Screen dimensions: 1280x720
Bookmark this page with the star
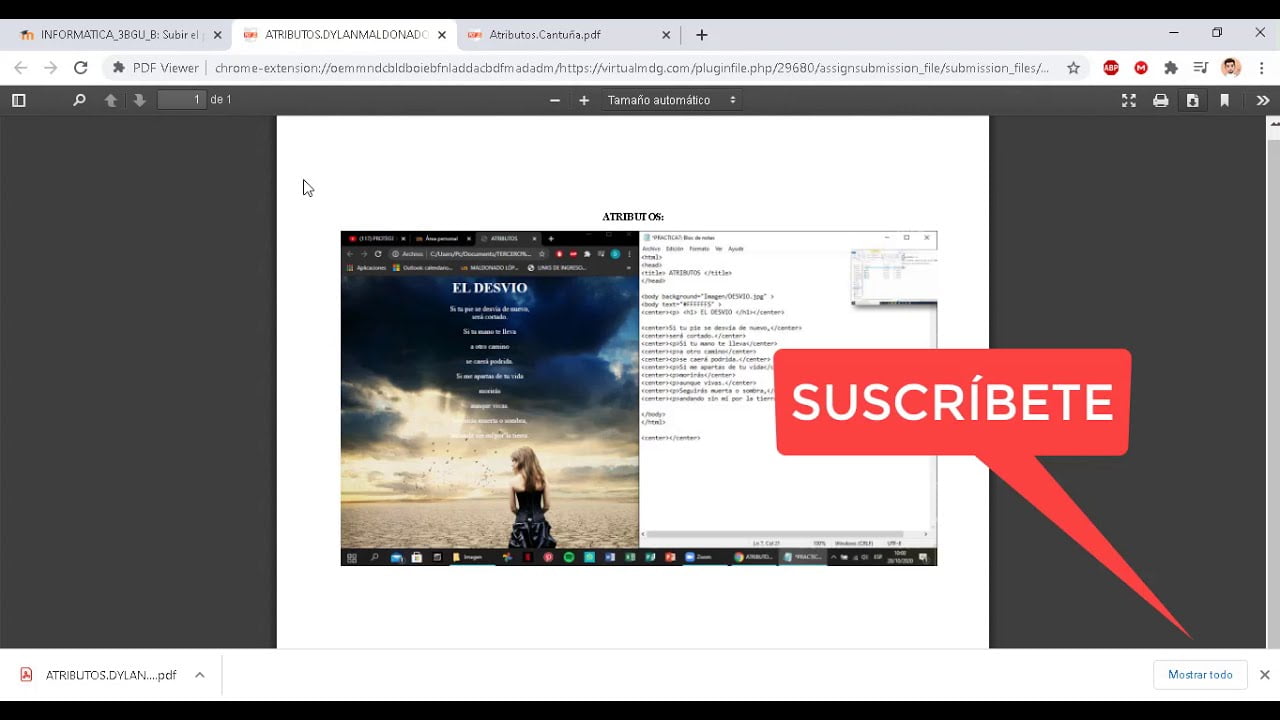(1073, 68)
